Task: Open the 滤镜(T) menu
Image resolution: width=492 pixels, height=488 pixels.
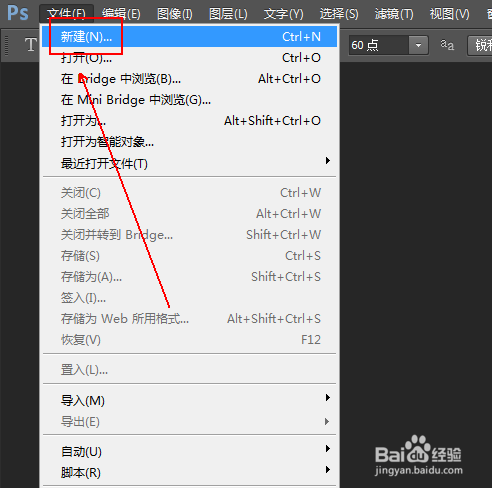Action: (394, 14)
